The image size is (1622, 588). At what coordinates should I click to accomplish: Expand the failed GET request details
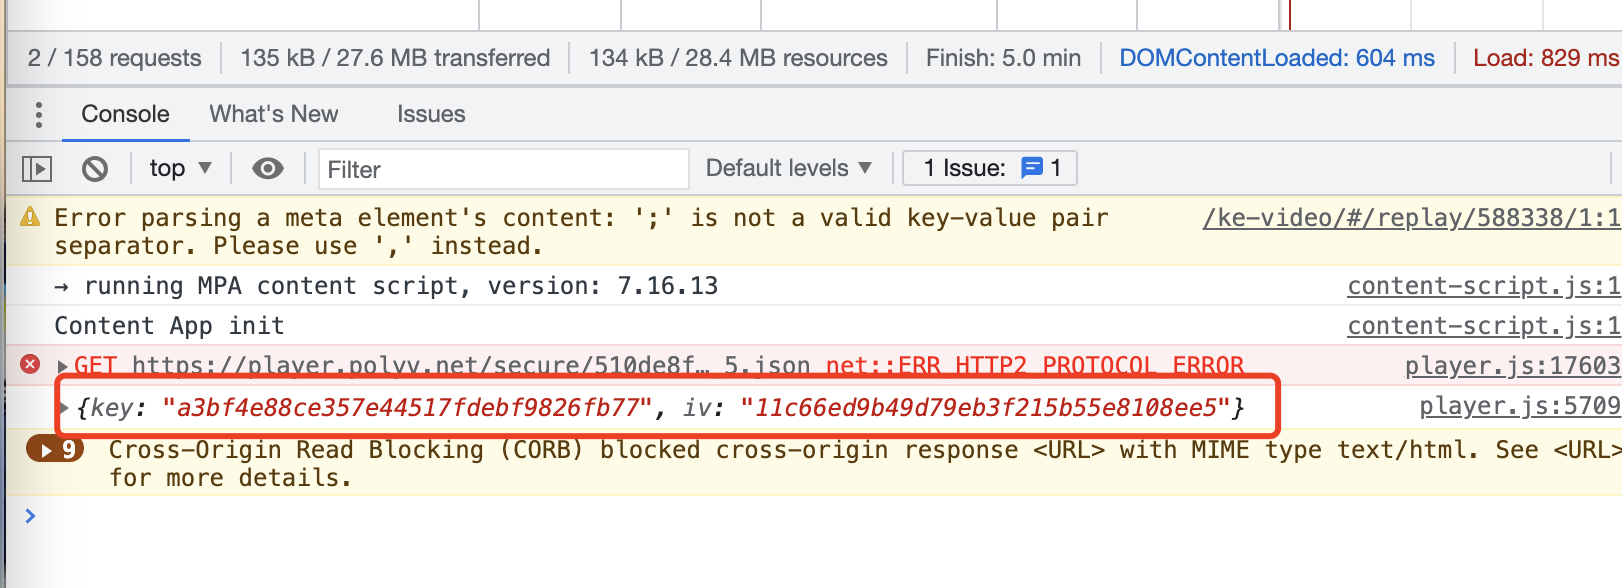pyautogui.click(x=61, y=365)
